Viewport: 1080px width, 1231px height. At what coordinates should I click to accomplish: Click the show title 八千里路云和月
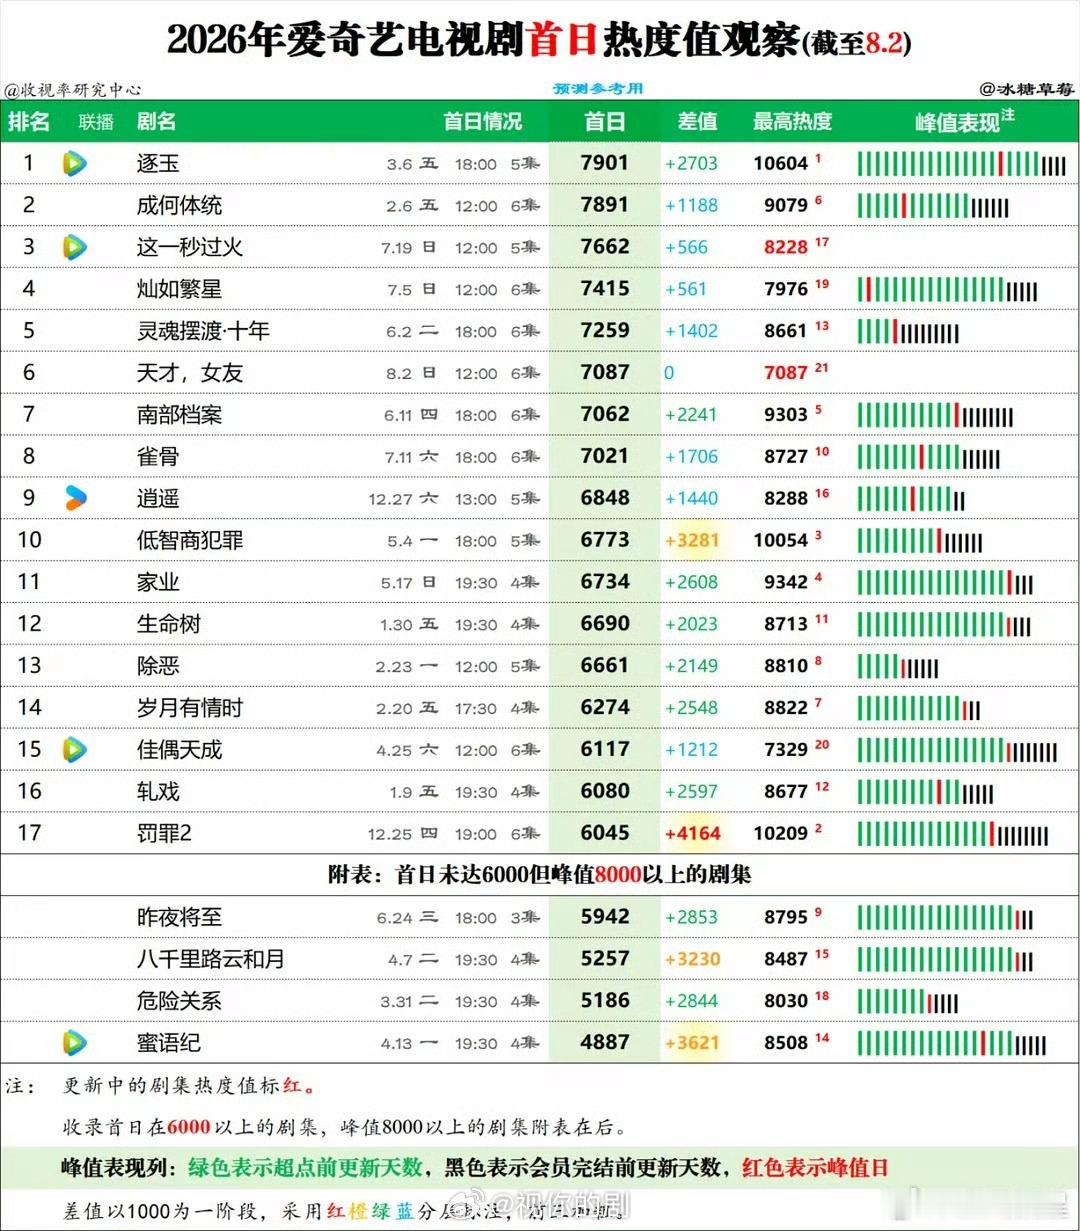[x=211, y=959]
